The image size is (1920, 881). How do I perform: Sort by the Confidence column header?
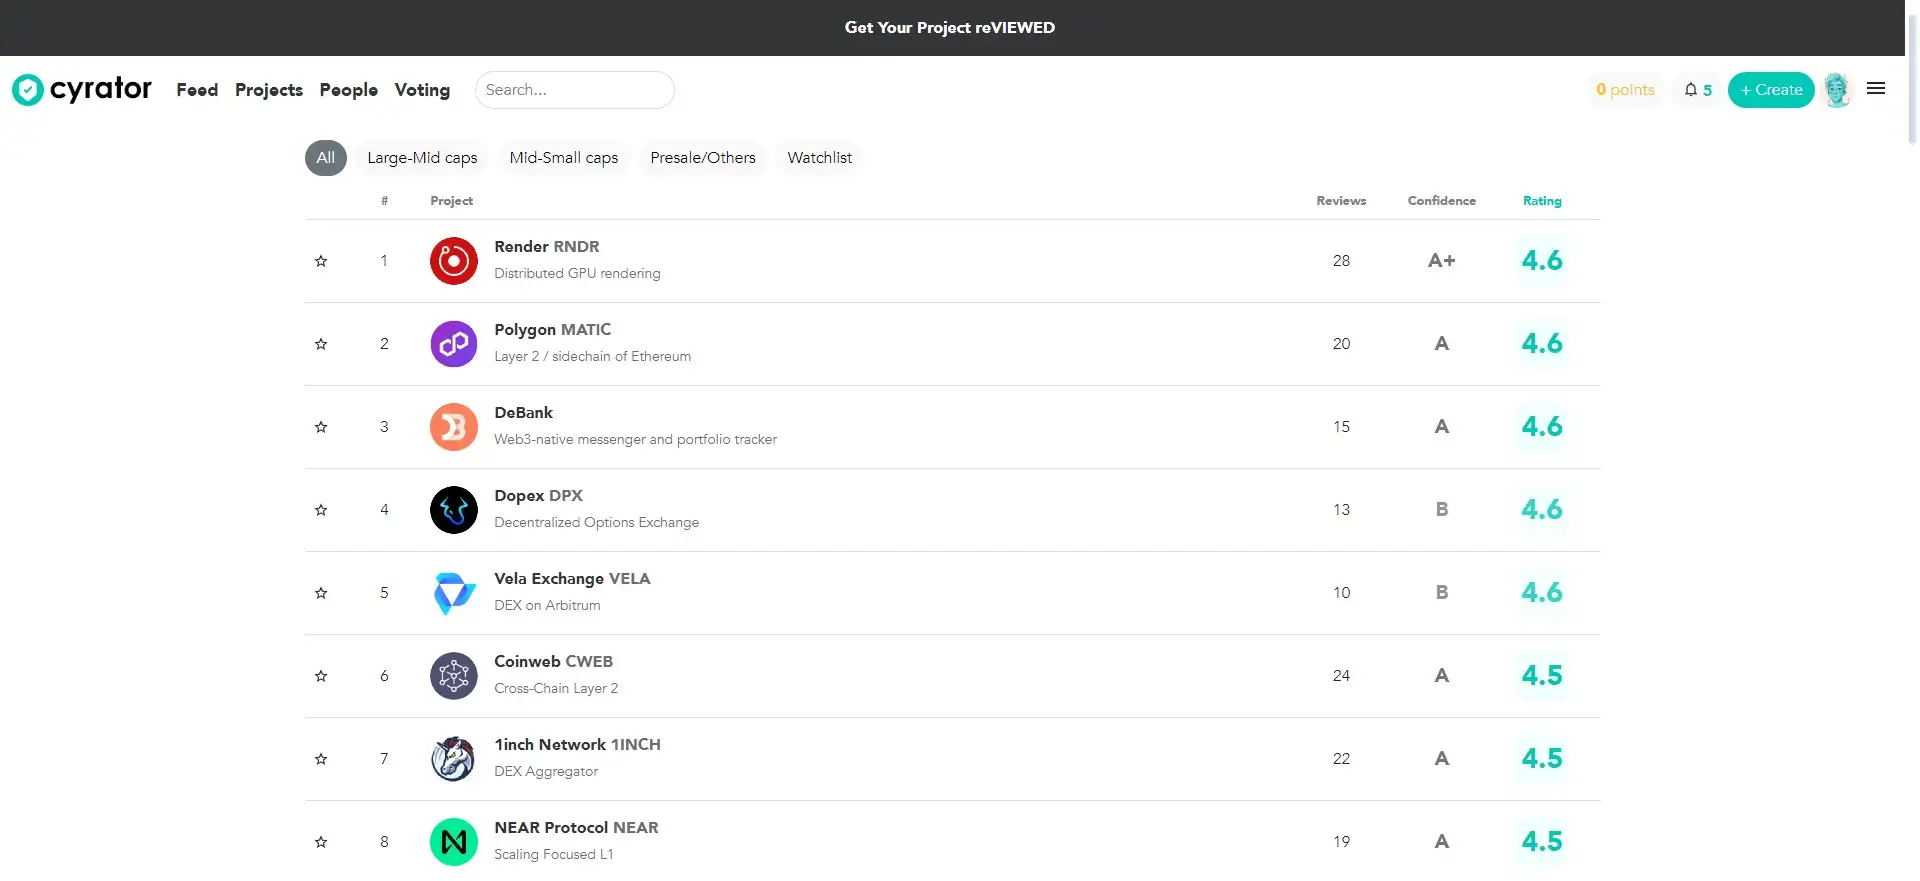point(1441,201)
